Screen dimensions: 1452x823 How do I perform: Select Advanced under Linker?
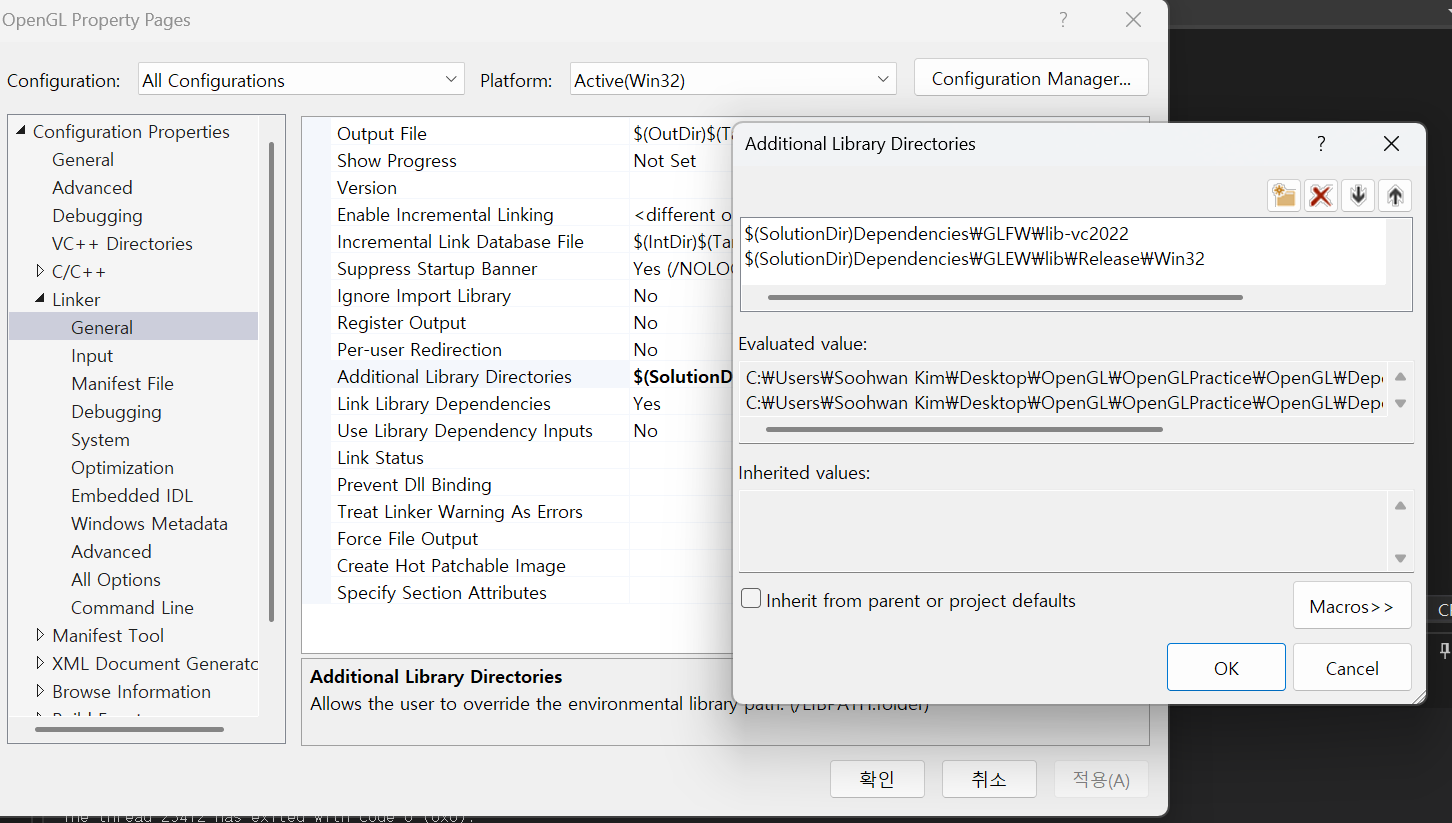111,551
